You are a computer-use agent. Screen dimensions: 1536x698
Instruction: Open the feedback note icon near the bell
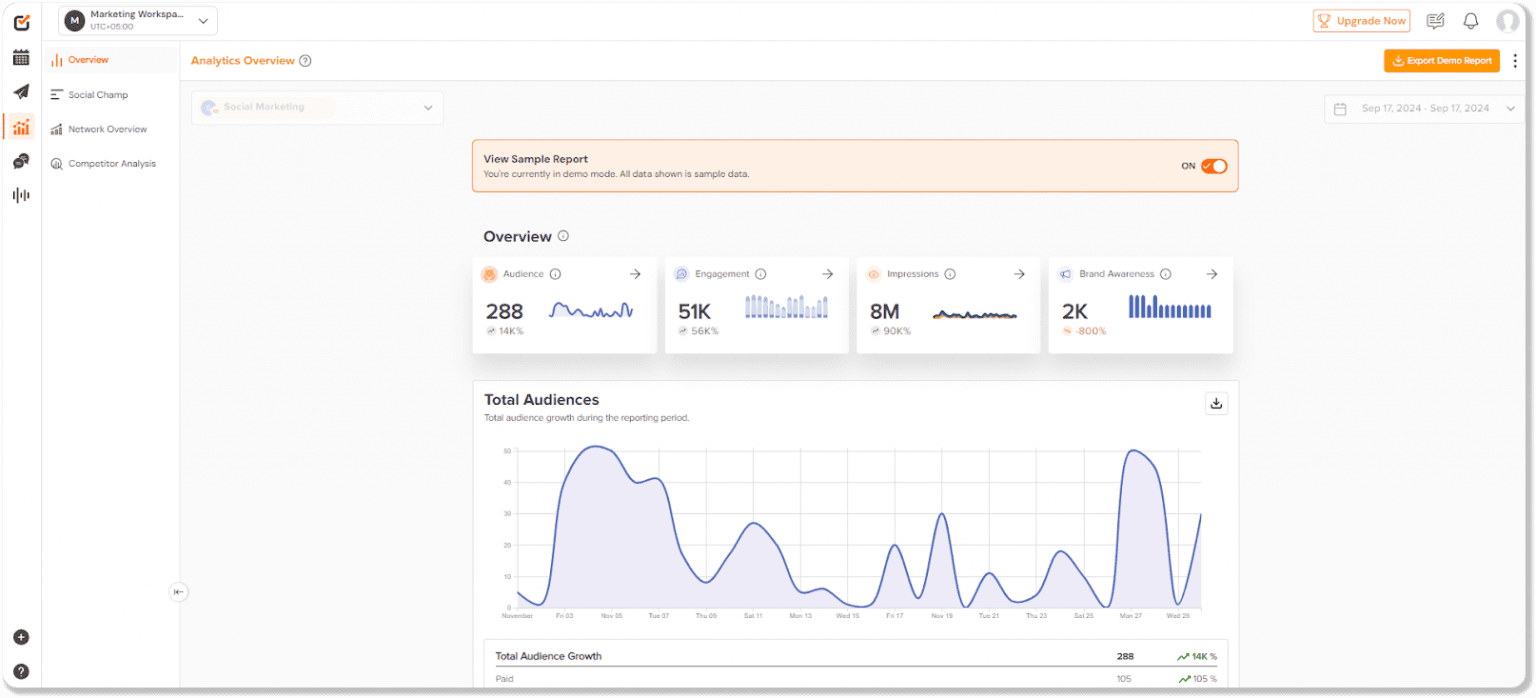point(1435,20)
